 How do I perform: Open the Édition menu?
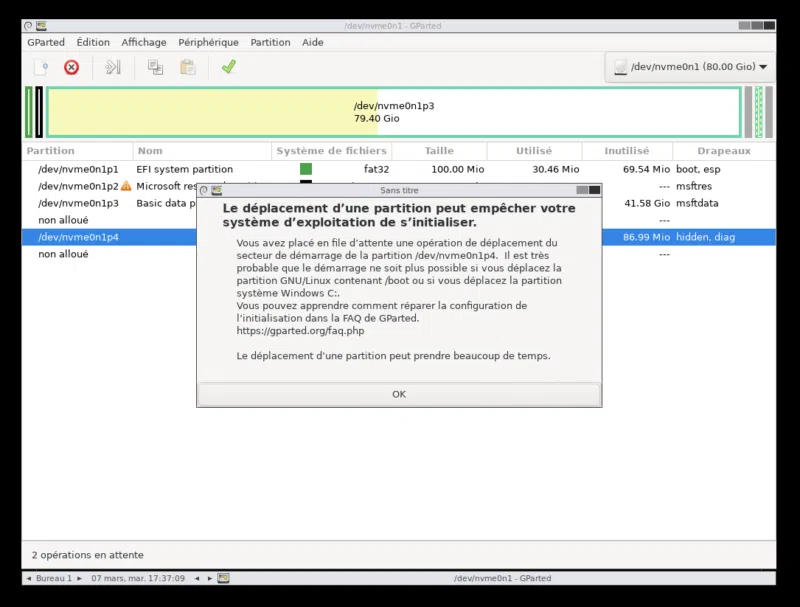tap(93, 42)
